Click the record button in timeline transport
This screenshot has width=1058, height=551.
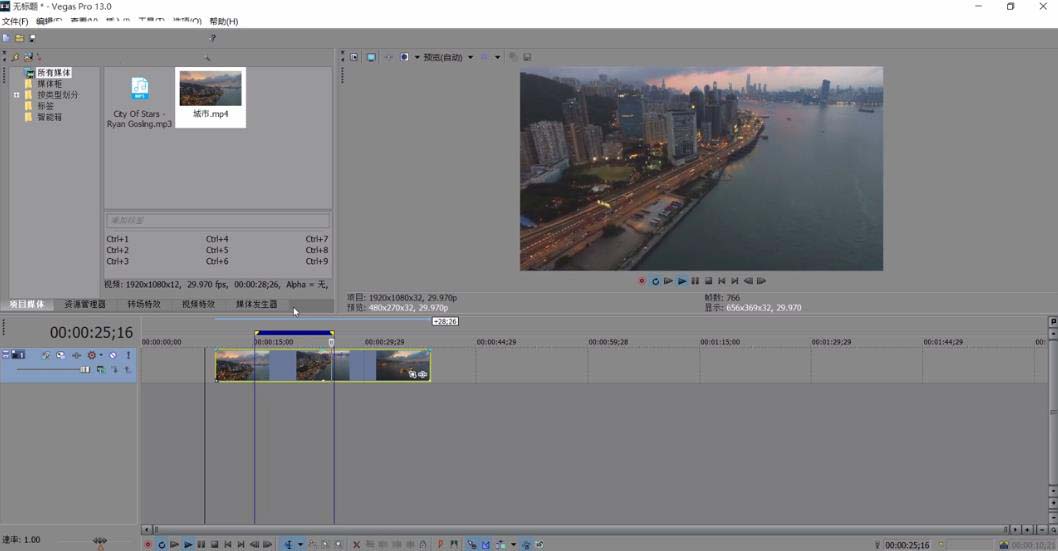point(148,545)
